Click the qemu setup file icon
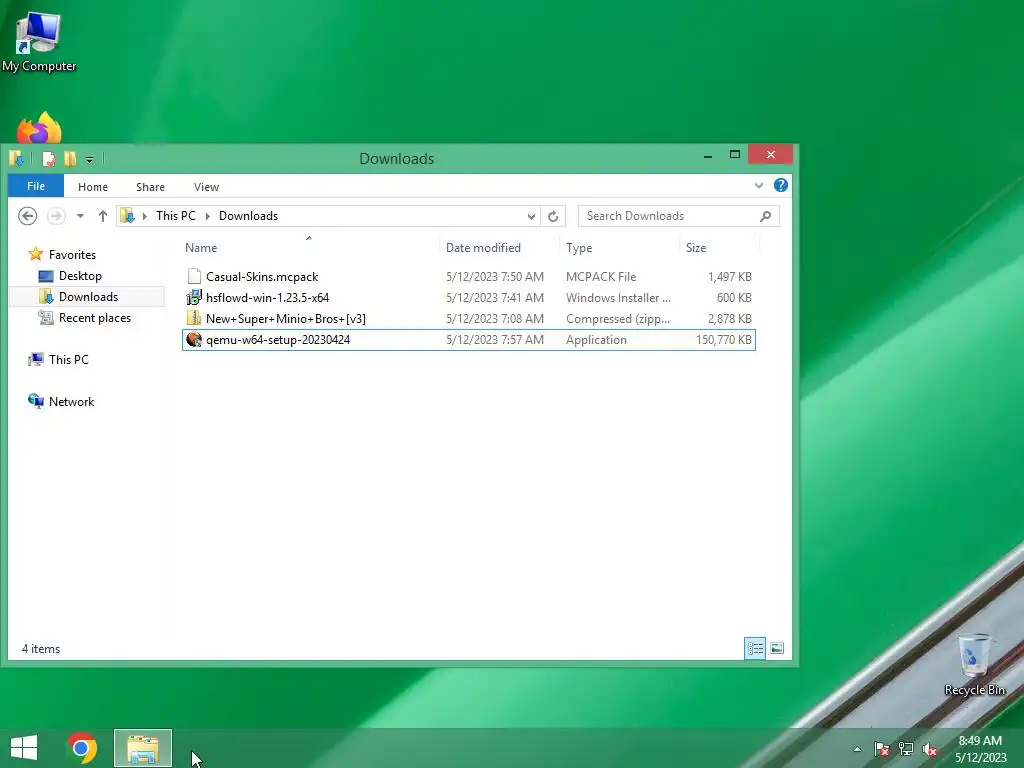This screenshot has height=768, width=1024. pyautogui.click(x=194, y=339)
